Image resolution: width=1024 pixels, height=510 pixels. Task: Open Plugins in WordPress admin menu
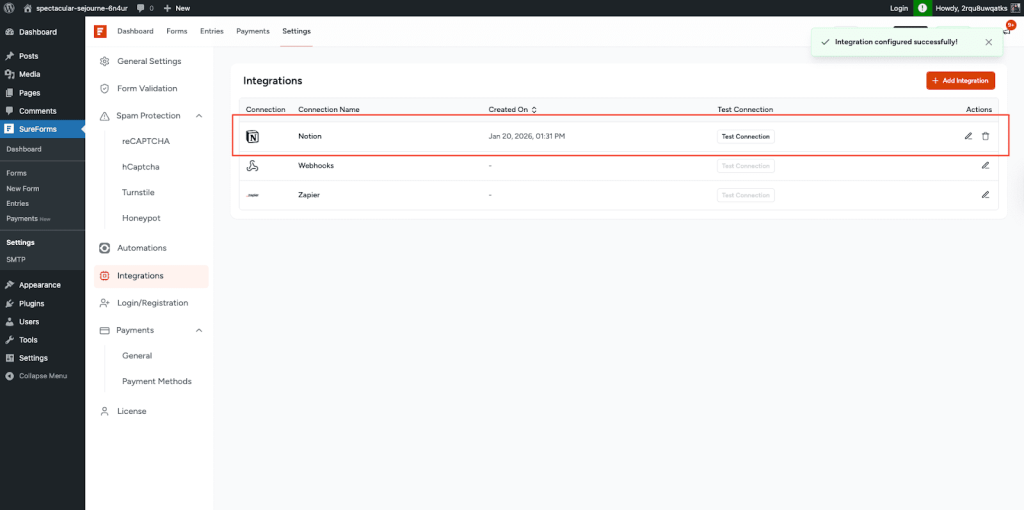tap(31, 303)
